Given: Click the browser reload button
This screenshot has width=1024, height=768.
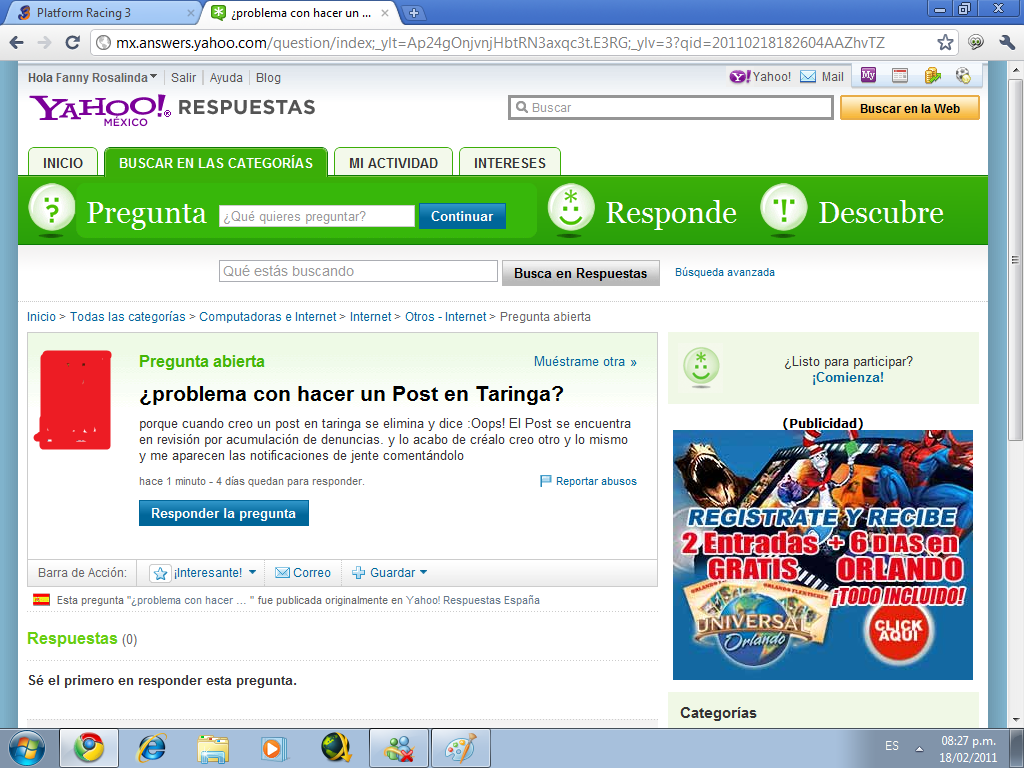Looking at the screenshot, I should pyautogui.click(x=72, y=43).
